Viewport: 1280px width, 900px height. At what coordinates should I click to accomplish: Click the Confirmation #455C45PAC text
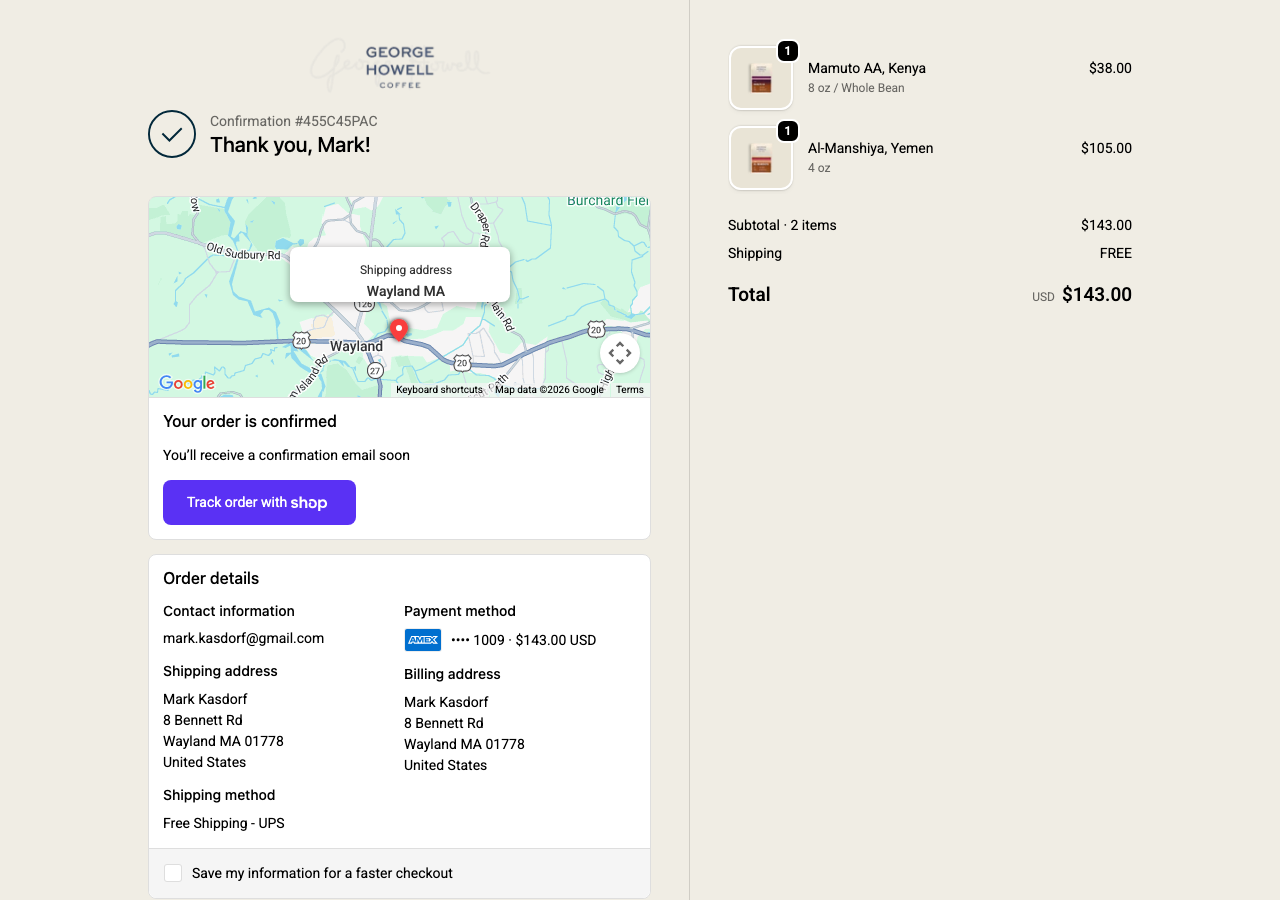pos(293,121)
